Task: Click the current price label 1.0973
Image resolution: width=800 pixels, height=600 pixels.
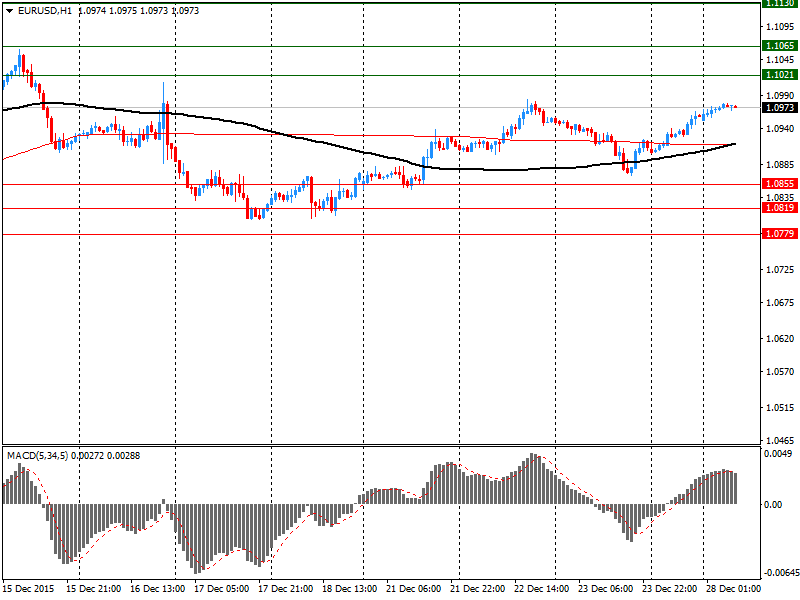Action: pos(779,108)
